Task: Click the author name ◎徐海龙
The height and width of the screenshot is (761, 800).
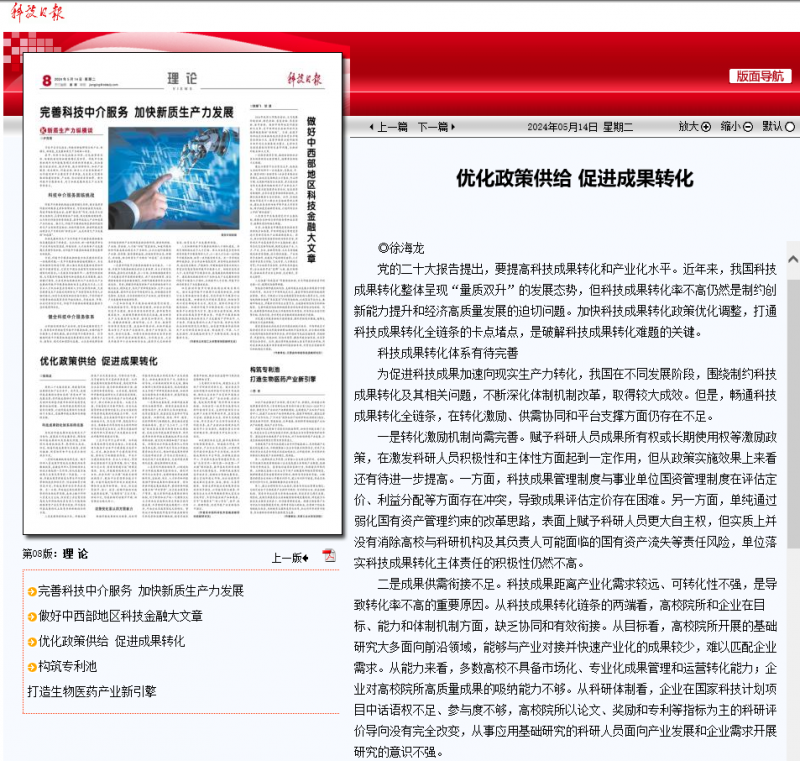Action: click(x=401, y=248)
